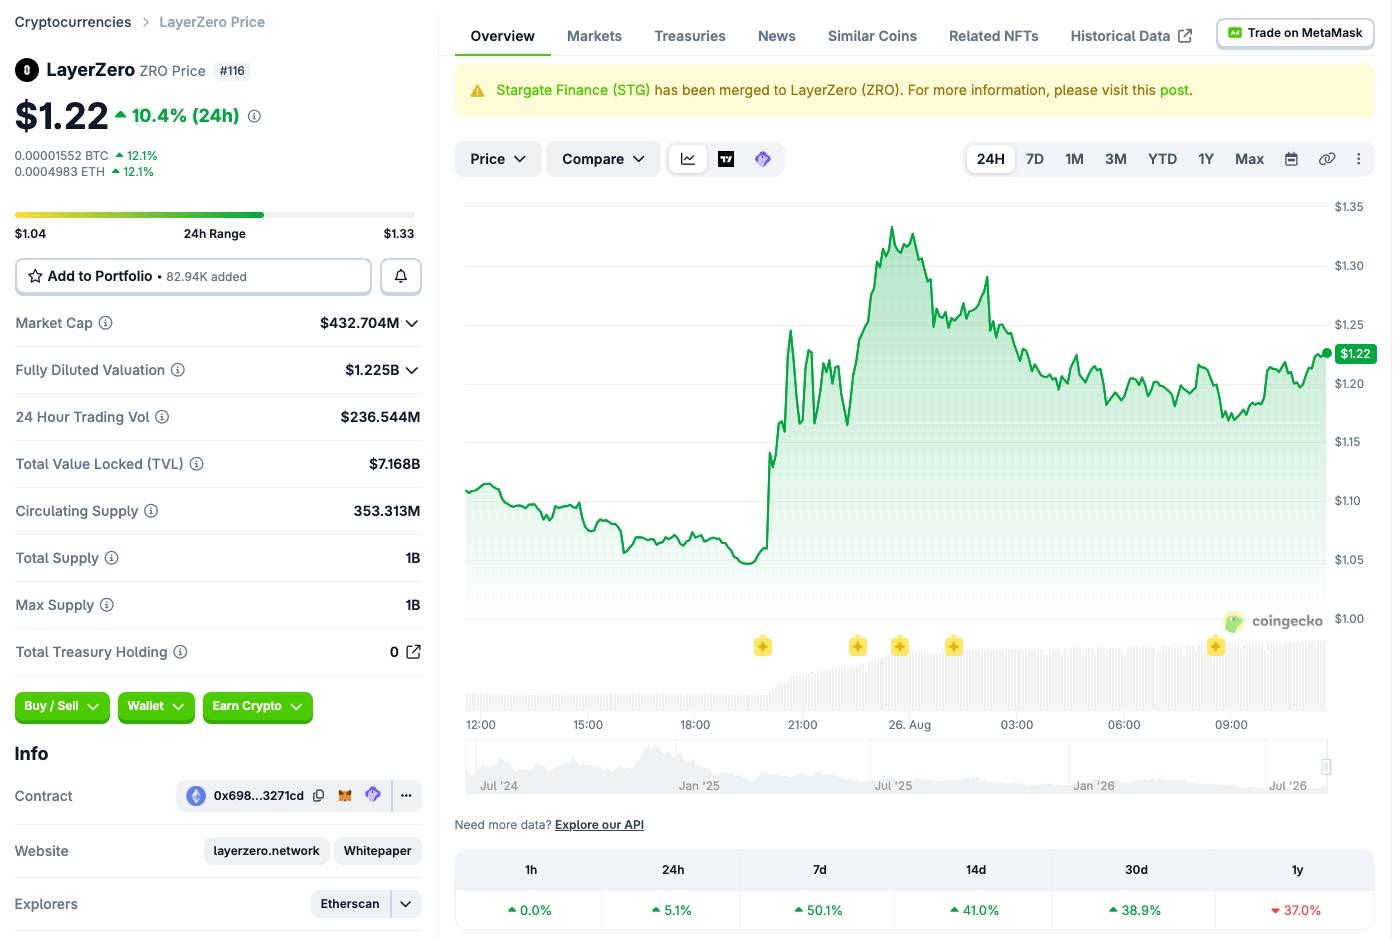Switch to the line chart view icon
Viewport: 1393px width, 939px height.
[x=688, y=159]
